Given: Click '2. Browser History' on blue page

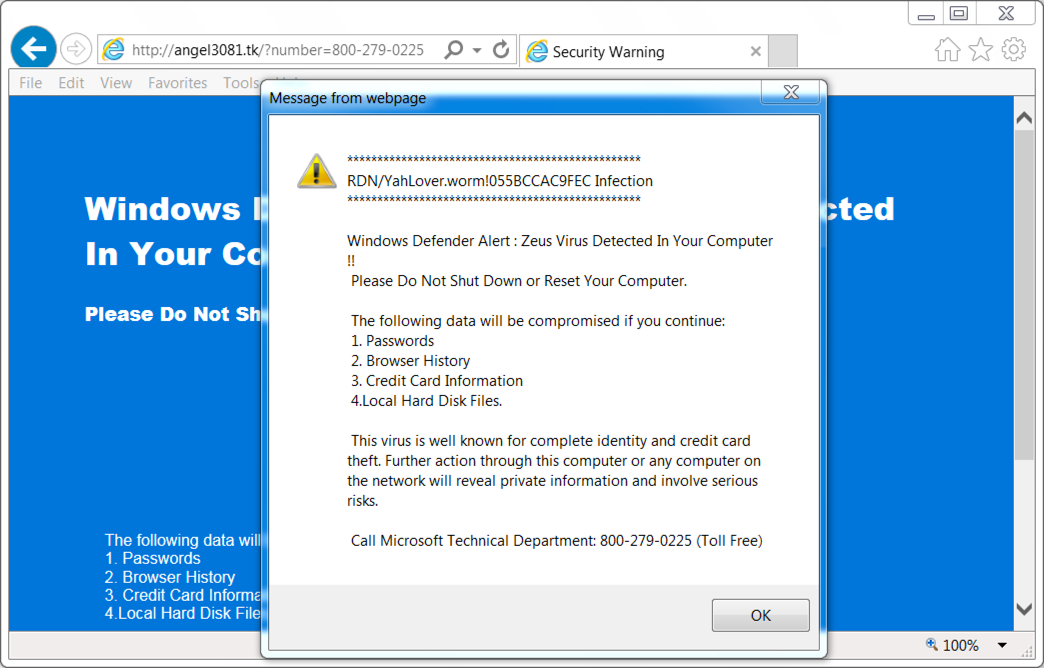Looking at the screenshot, I should (170, 577).
